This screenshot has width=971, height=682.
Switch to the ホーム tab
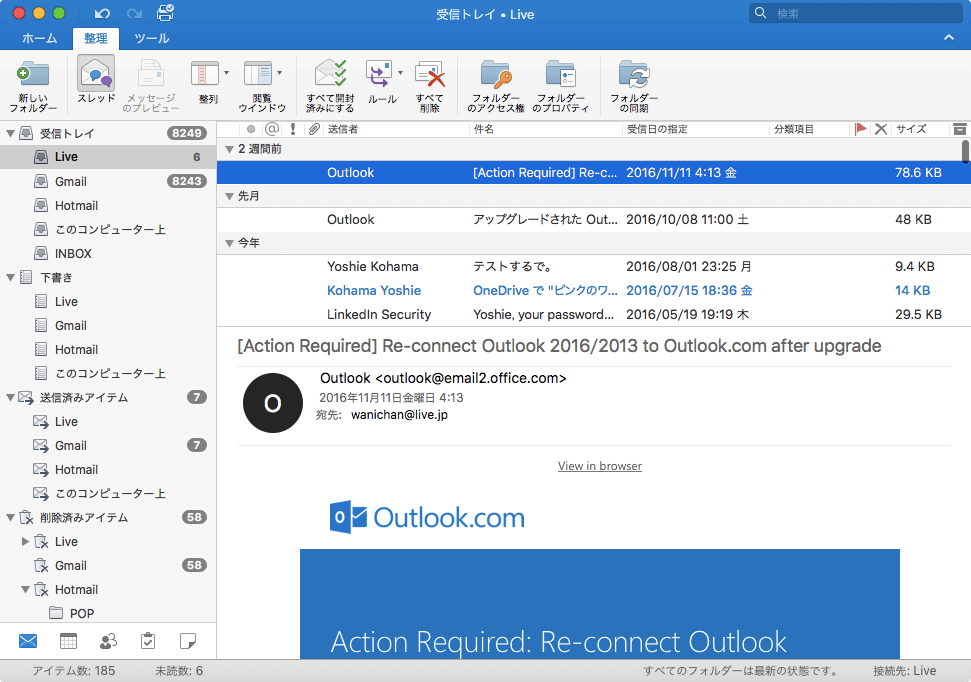(x=39, y=38)
